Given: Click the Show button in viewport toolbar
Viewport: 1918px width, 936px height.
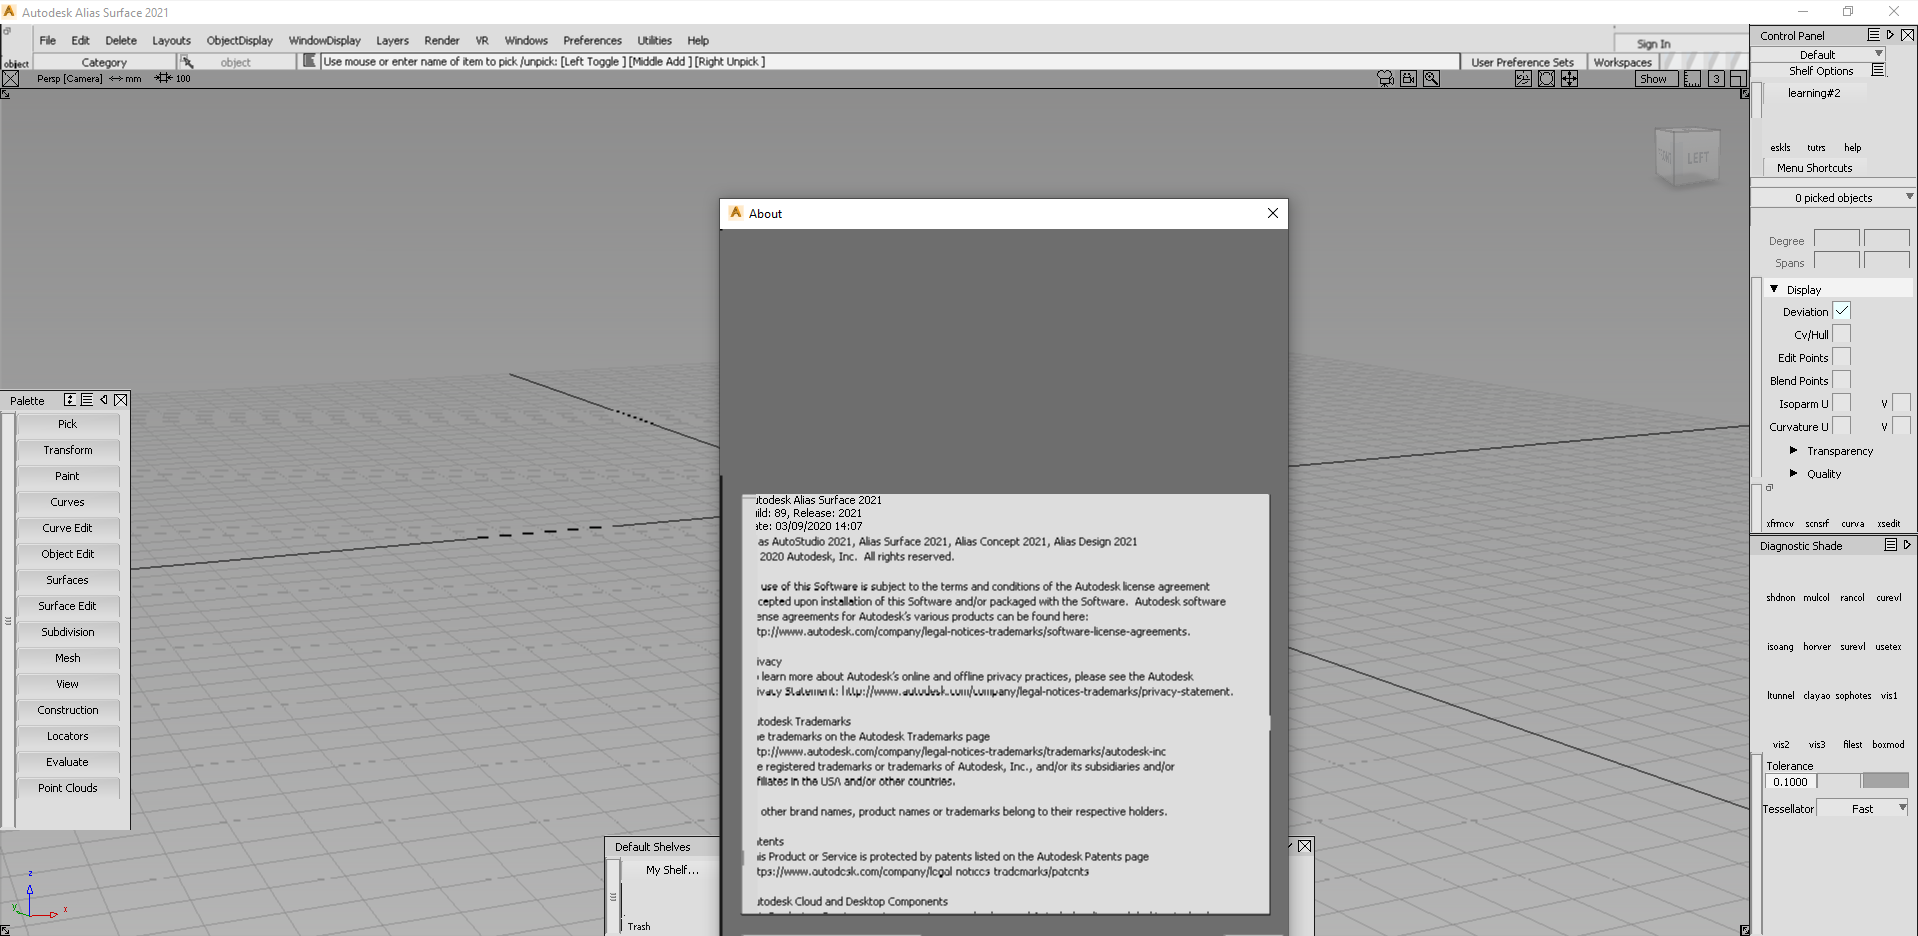Looking at the screenshot, I should (x=1653, y=79).
